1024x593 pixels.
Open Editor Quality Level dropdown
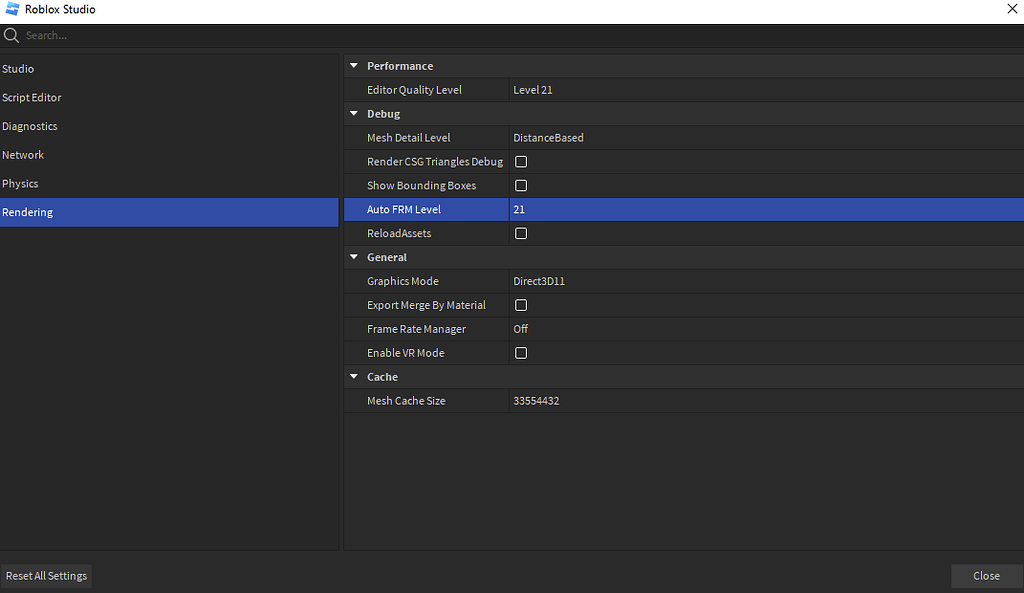click(766, 90)
